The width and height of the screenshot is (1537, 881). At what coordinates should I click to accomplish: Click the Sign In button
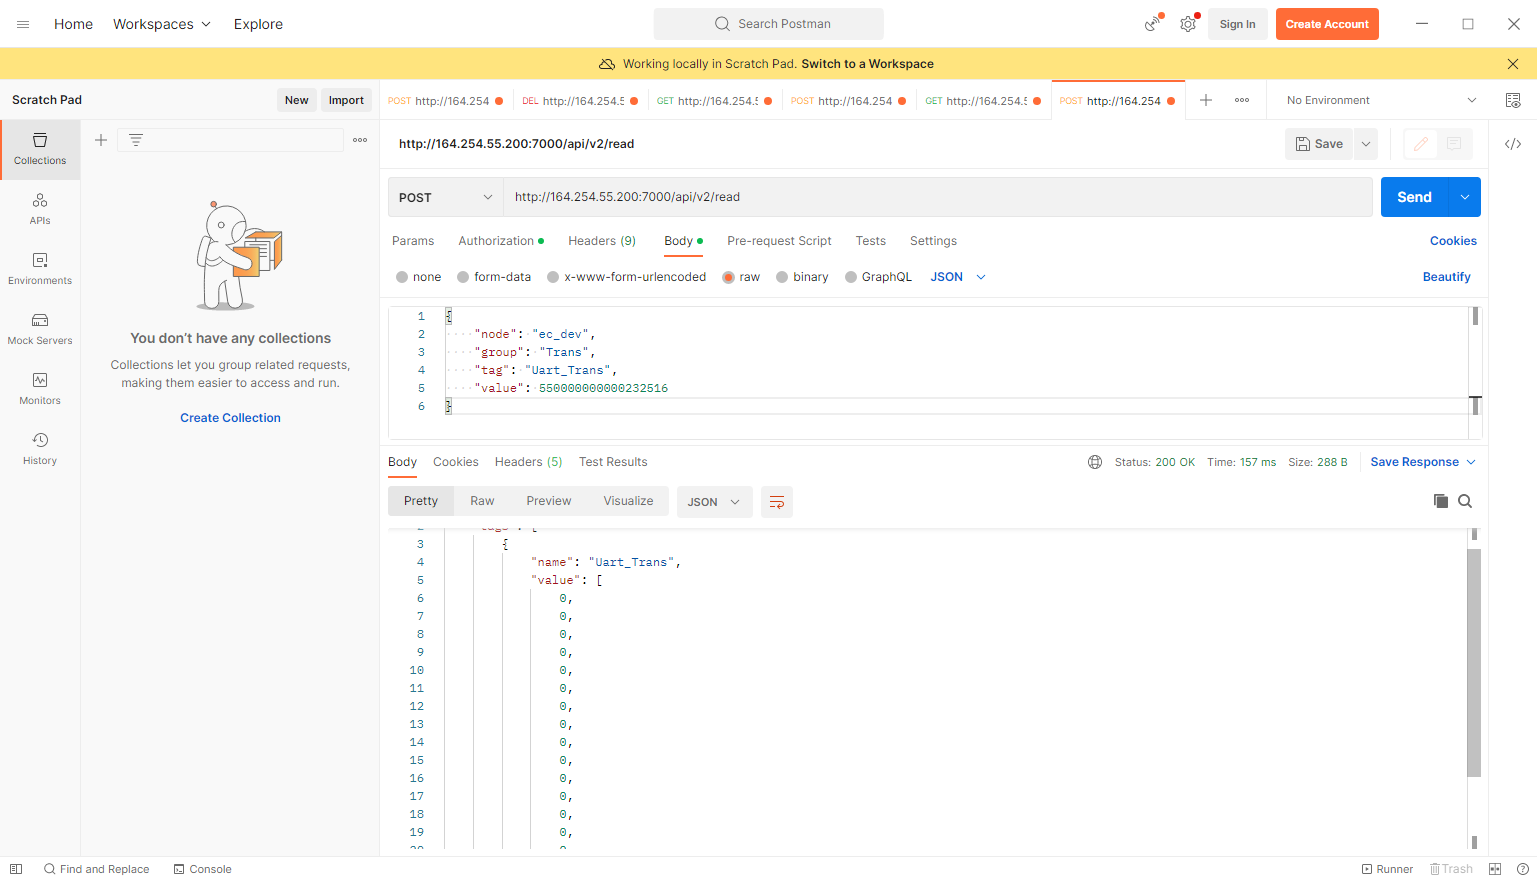tap(1237, 24)
